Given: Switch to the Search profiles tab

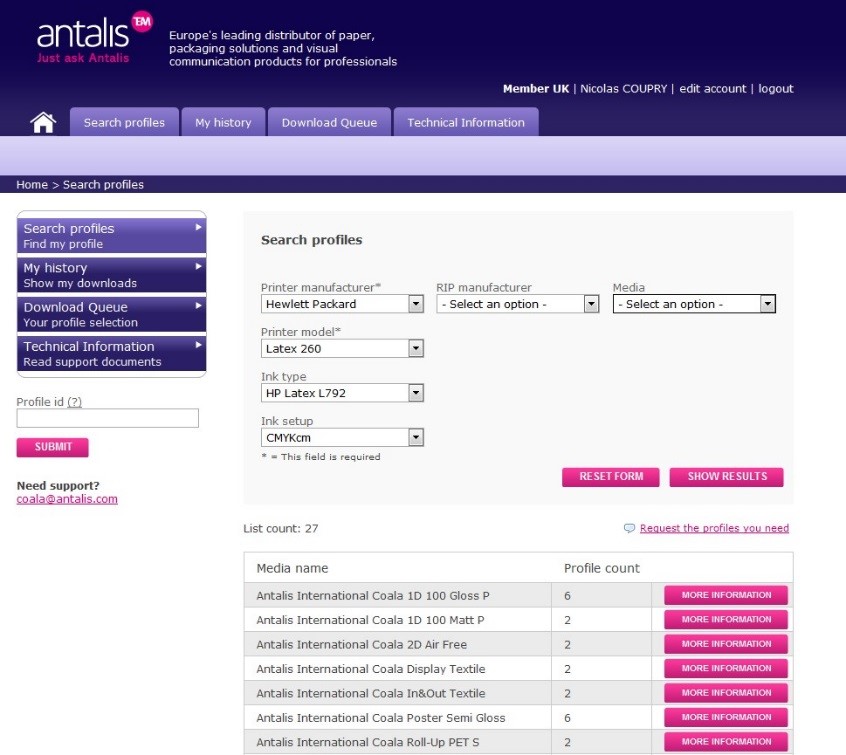Looking at the screenshot, I should point(124,123).
